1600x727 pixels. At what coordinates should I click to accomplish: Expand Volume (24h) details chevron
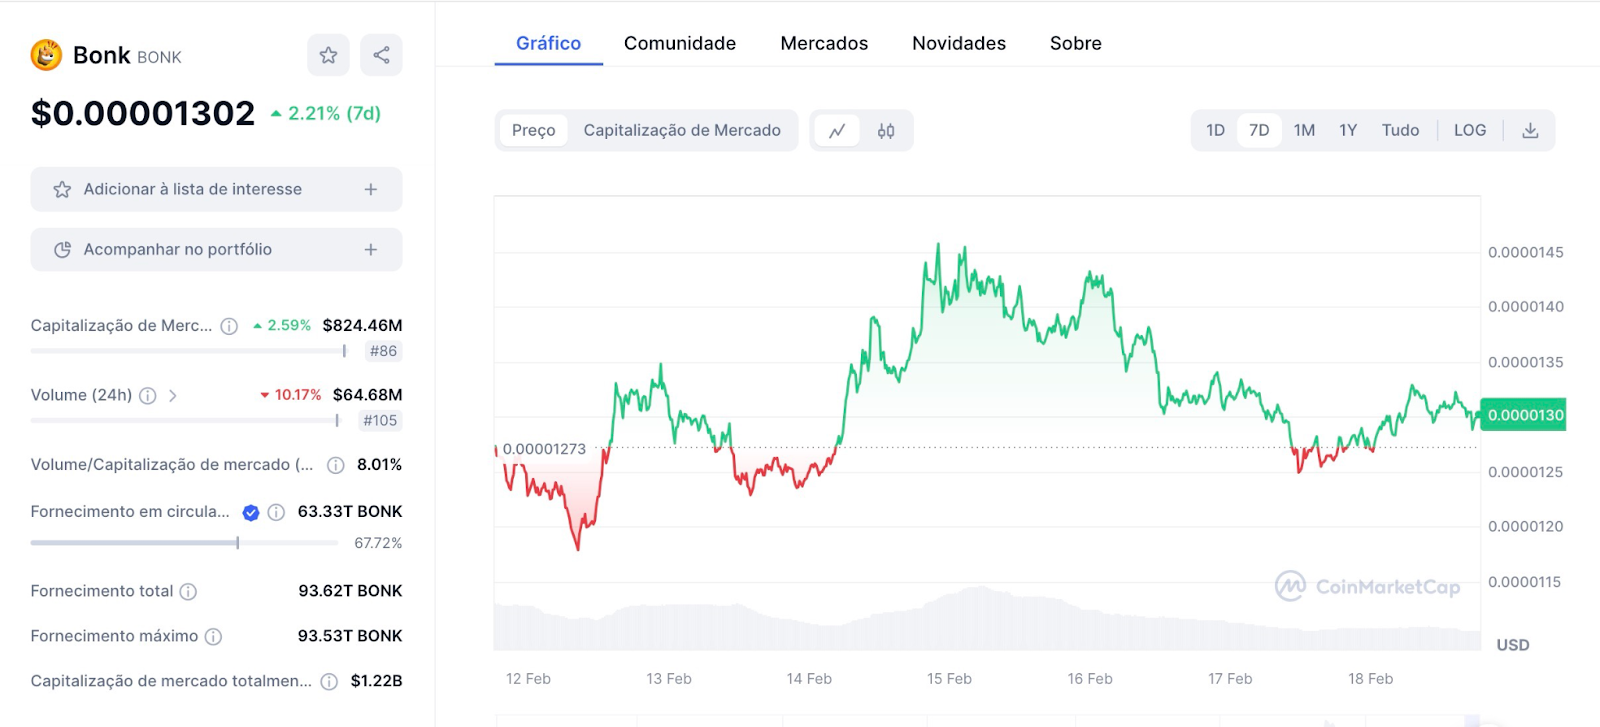point(173,396)
